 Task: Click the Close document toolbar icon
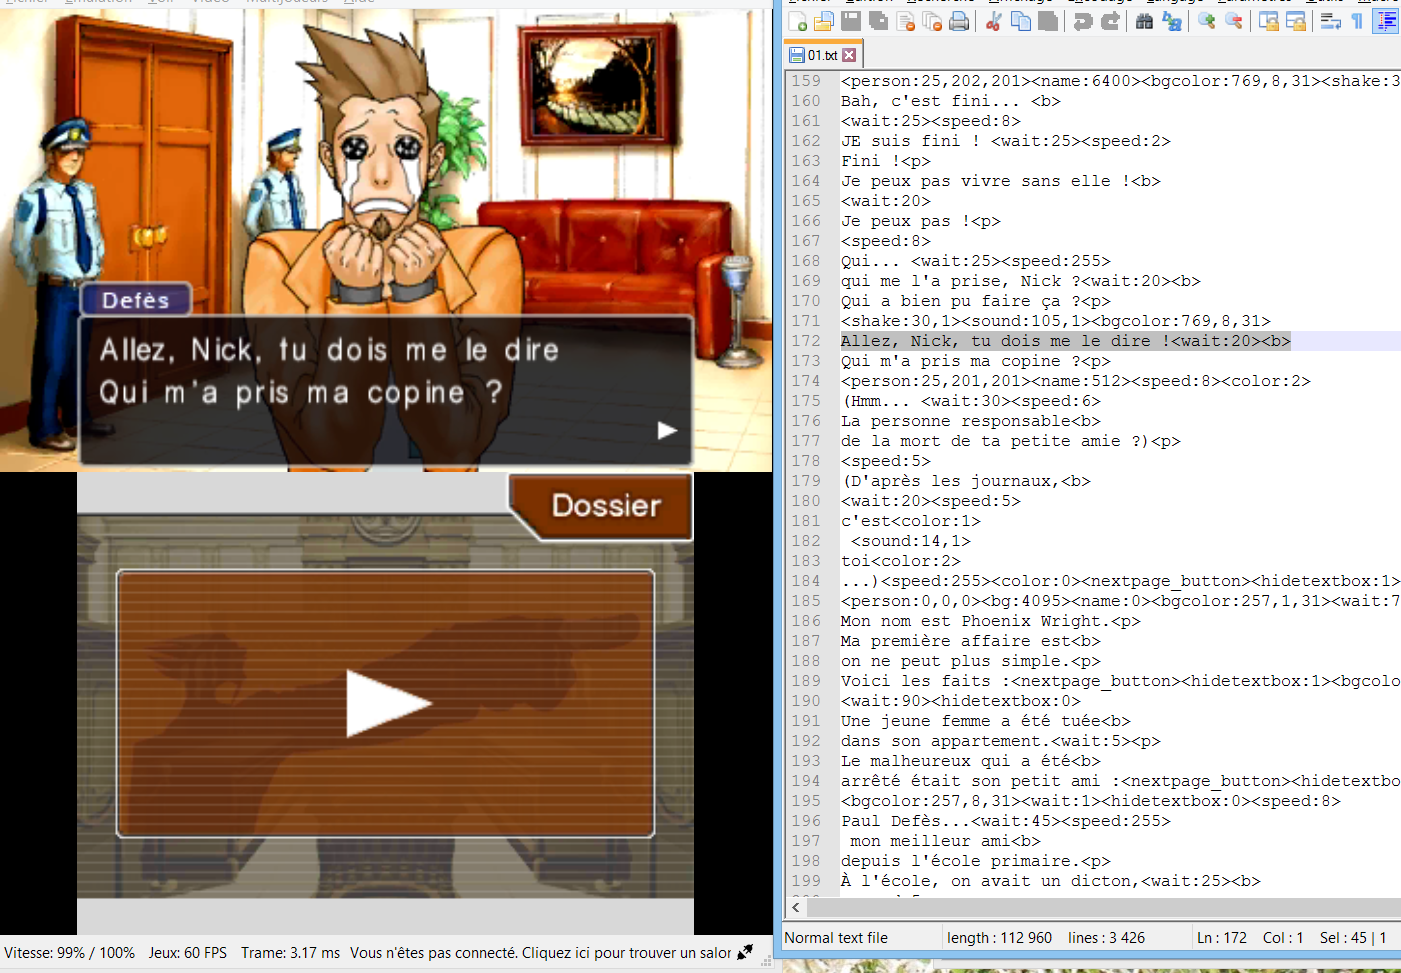(x=906, y=21)
